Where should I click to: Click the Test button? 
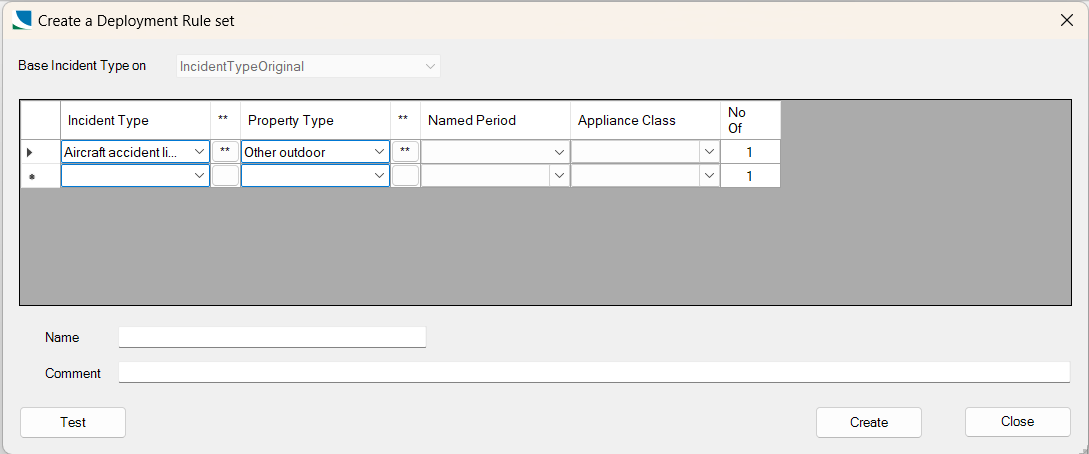point(73,422)
